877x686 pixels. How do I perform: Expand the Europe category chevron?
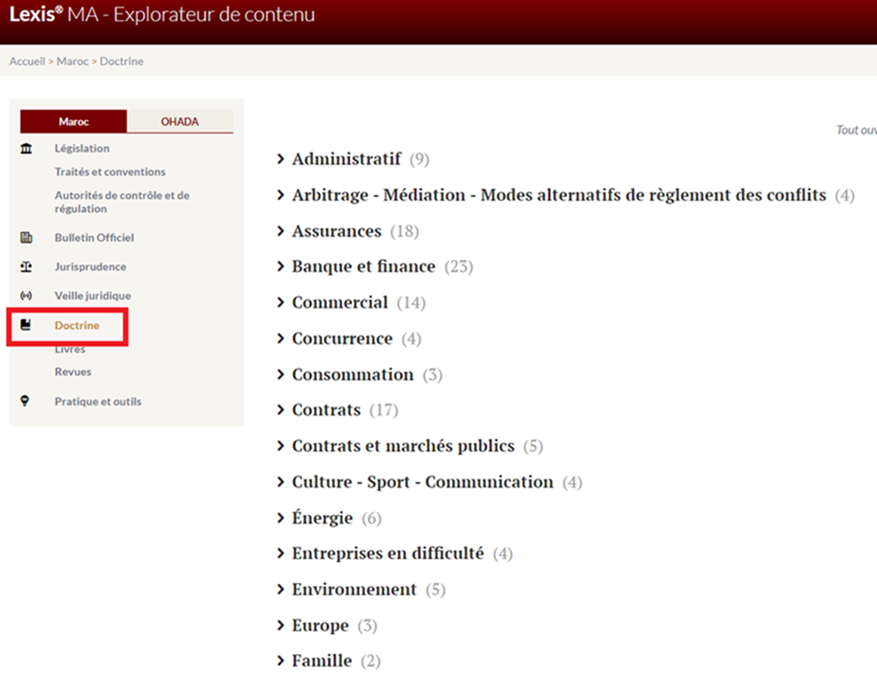[x=281, y=625]
